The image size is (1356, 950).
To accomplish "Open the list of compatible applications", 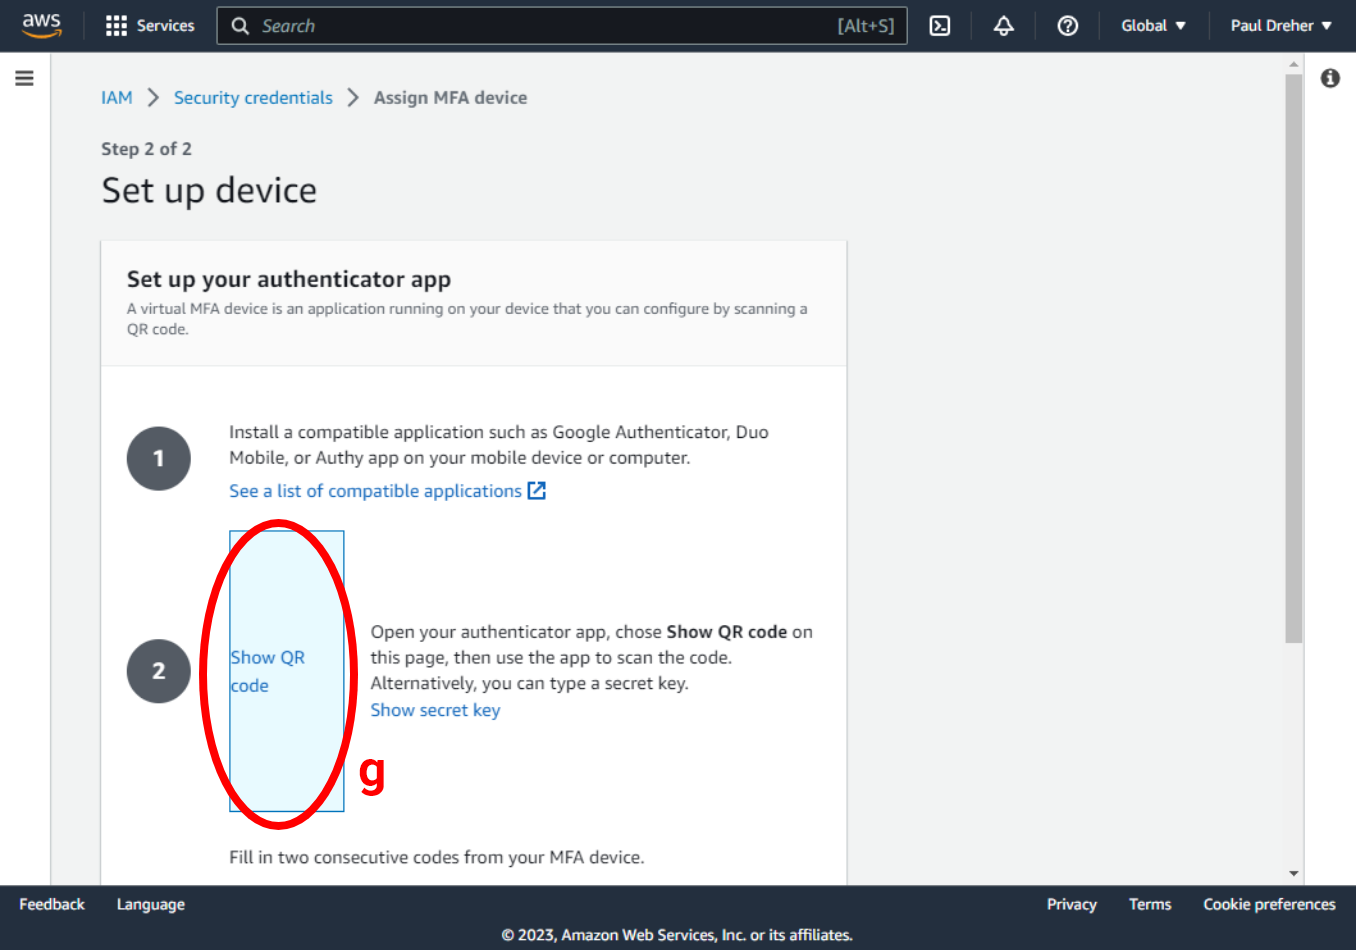I will pos(375,491).
